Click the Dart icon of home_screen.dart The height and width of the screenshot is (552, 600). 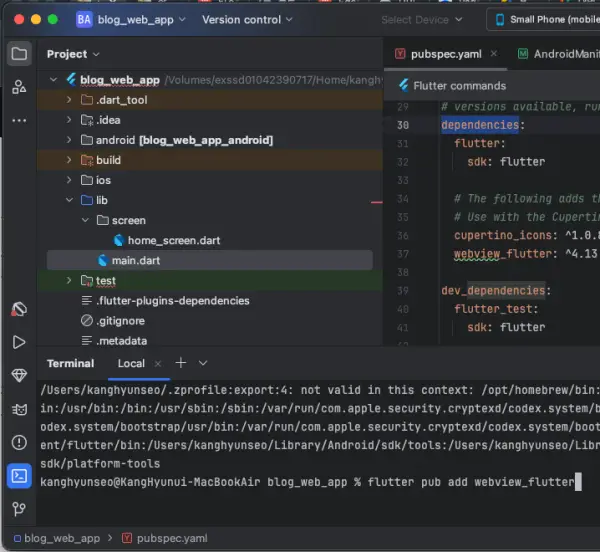coord(119,240)
